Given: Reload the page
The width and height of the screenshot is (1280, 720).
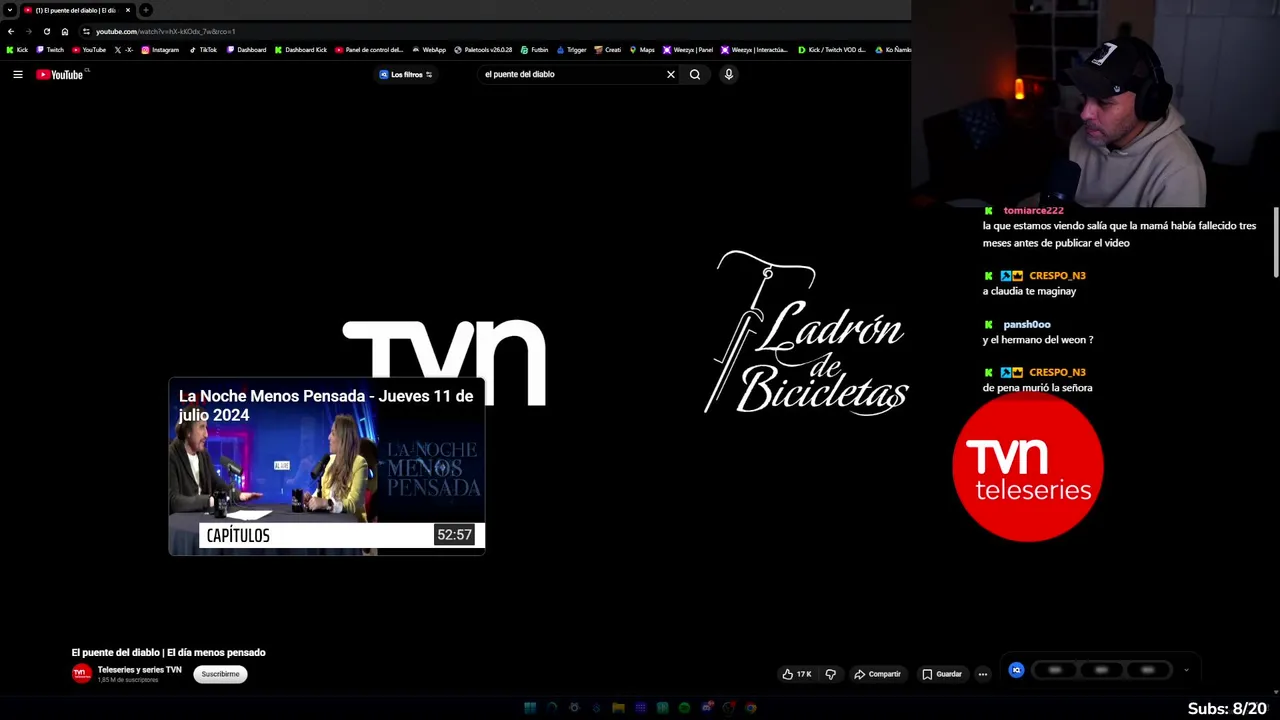Looking at the screenshot, I should [x=46, y=31].
